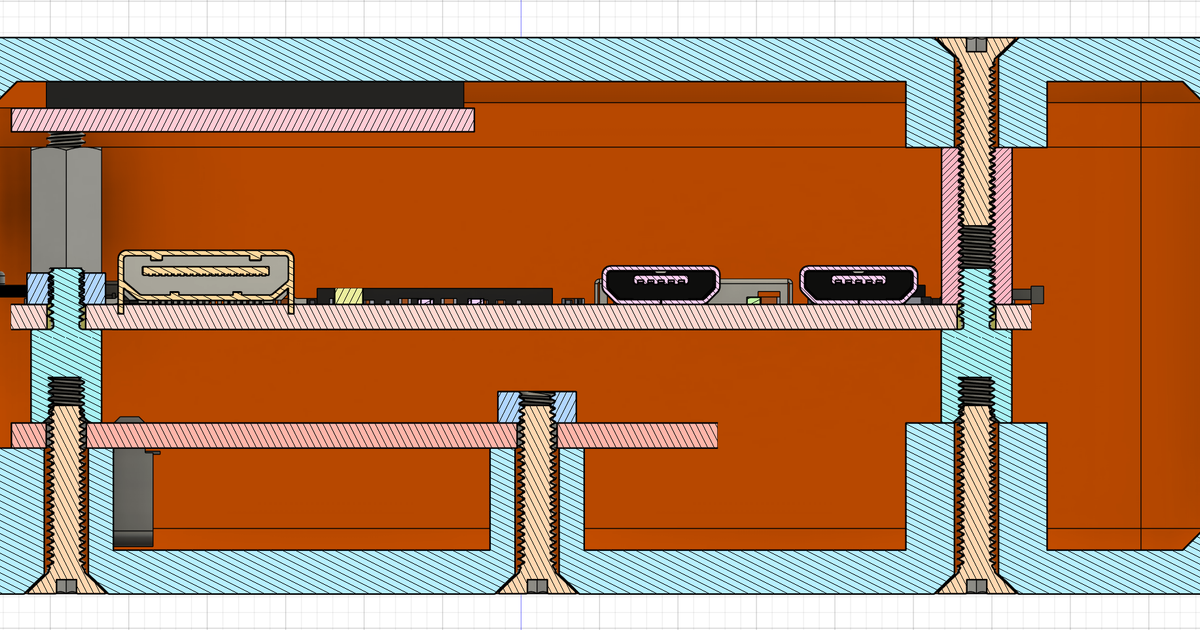Select the long middle pink circuit board
Screen dimensions: 1200x630
tap(500, 317)
